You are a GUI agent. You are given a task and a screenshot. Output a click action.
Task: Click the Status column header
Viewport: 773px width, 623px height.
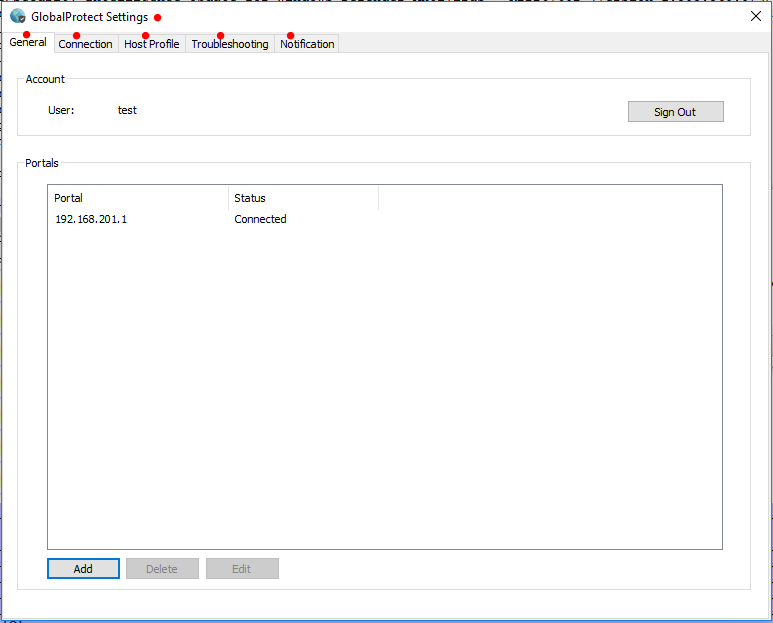click(304, 198)
